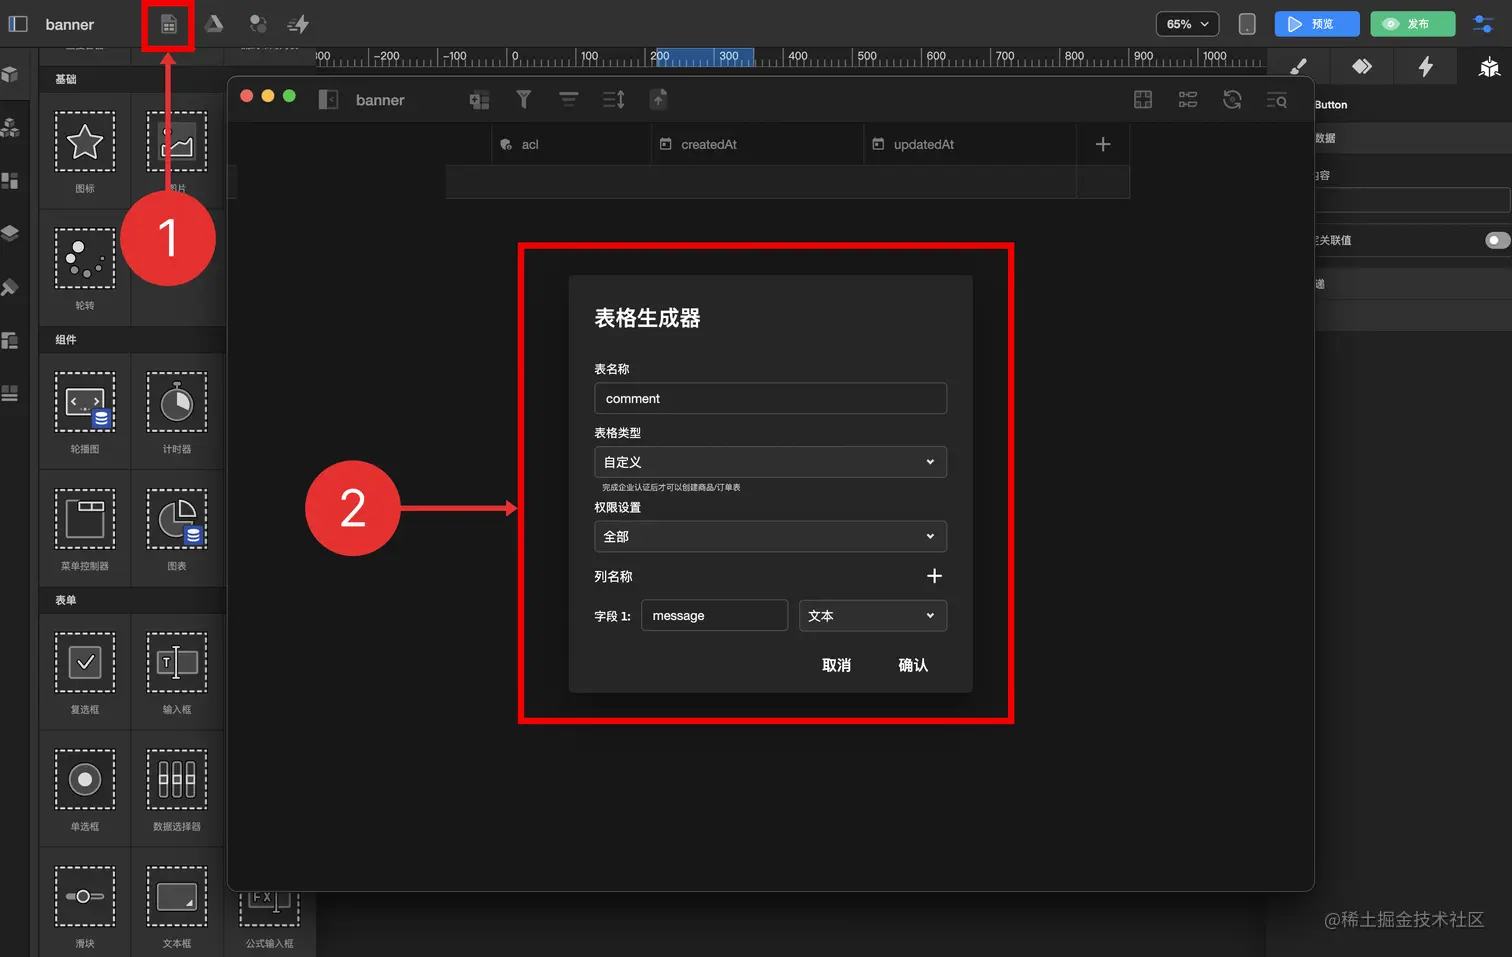1512x957 pixels.
Task: Click the export upload icon in table window
Action: pyautogui.click(x=658, y=99)
